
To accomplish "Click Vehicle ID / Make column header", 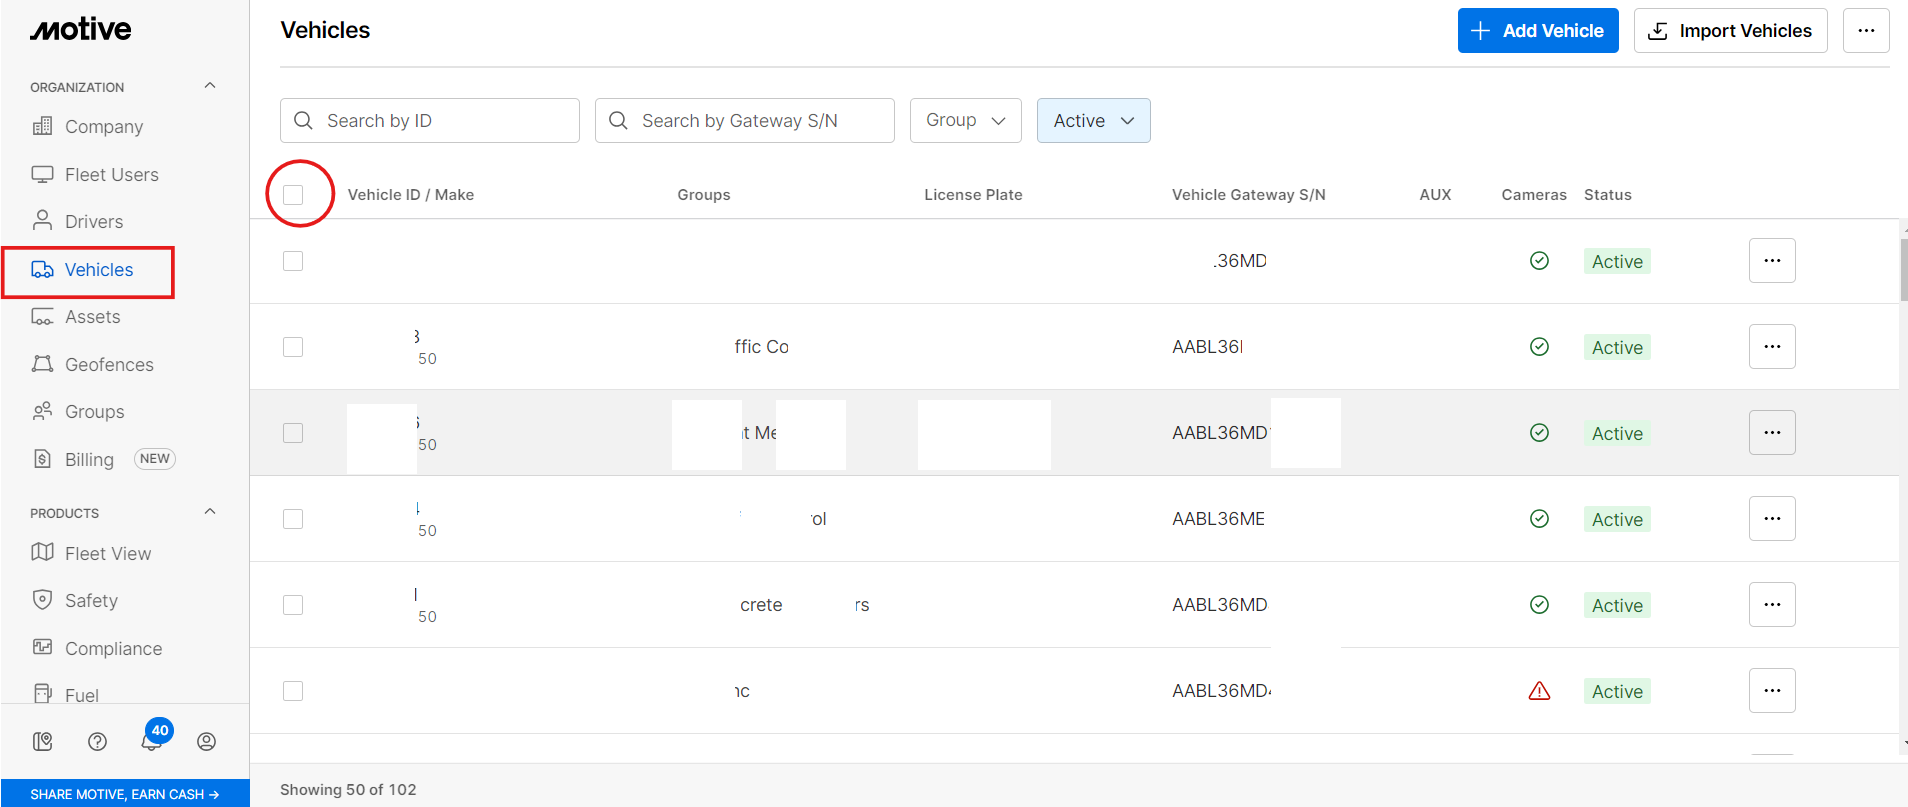I will coord(411,194).
